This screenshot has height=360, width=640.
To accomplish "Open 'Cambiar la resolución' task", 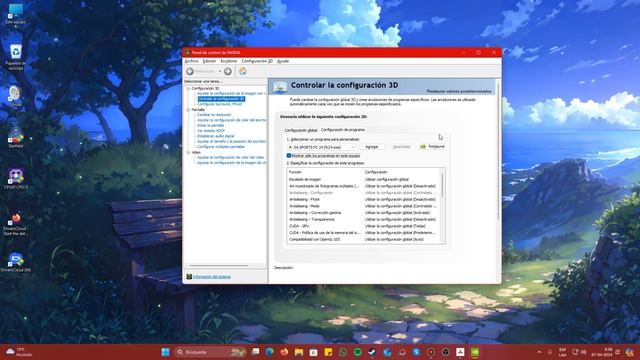I will (214, 115).
